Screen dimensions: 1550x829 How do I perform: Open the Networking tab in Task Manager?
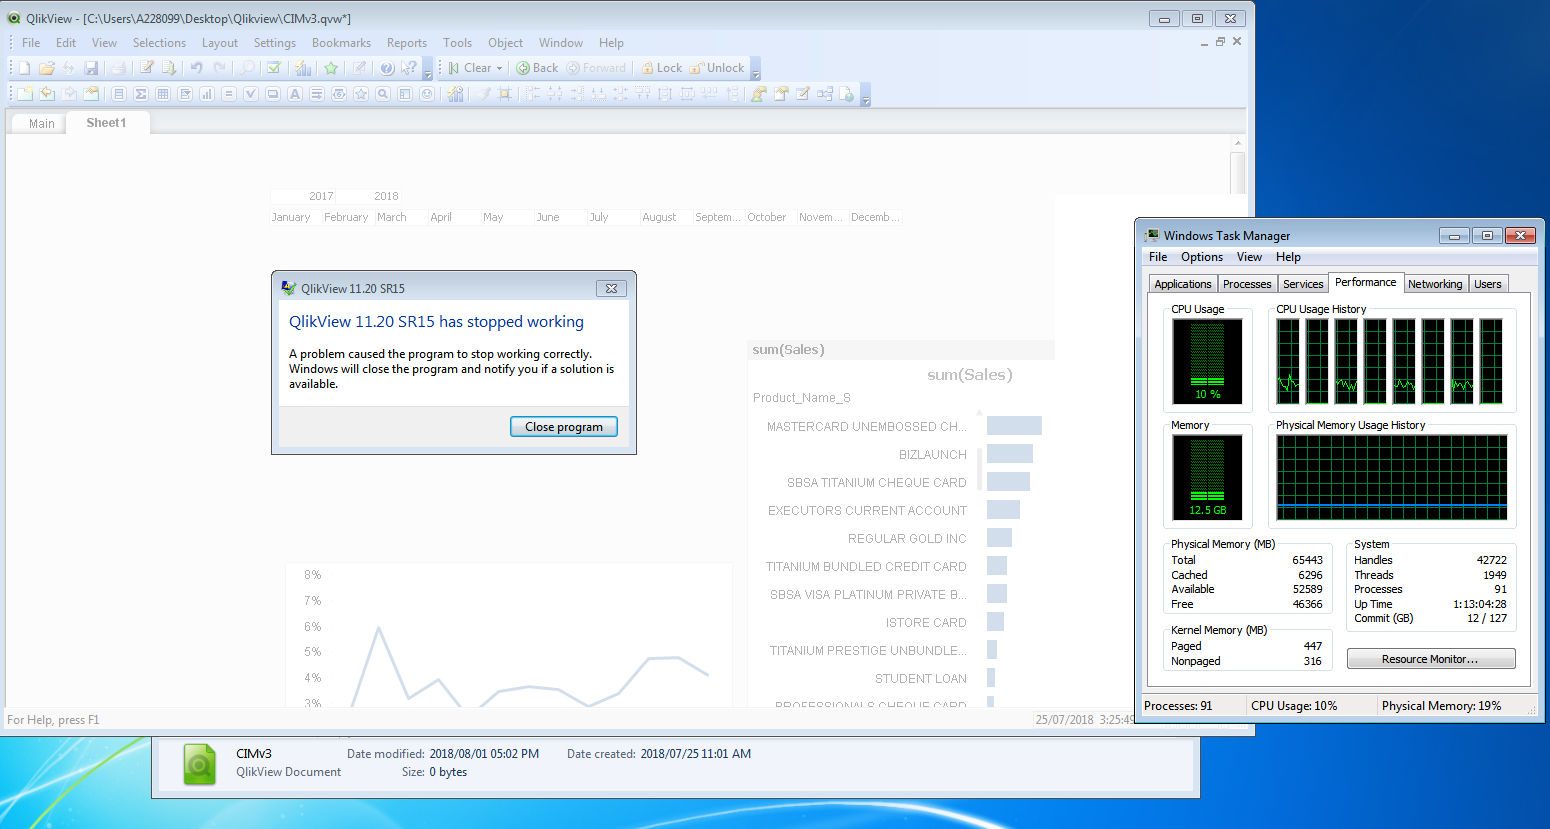[x=1435, y=284]
